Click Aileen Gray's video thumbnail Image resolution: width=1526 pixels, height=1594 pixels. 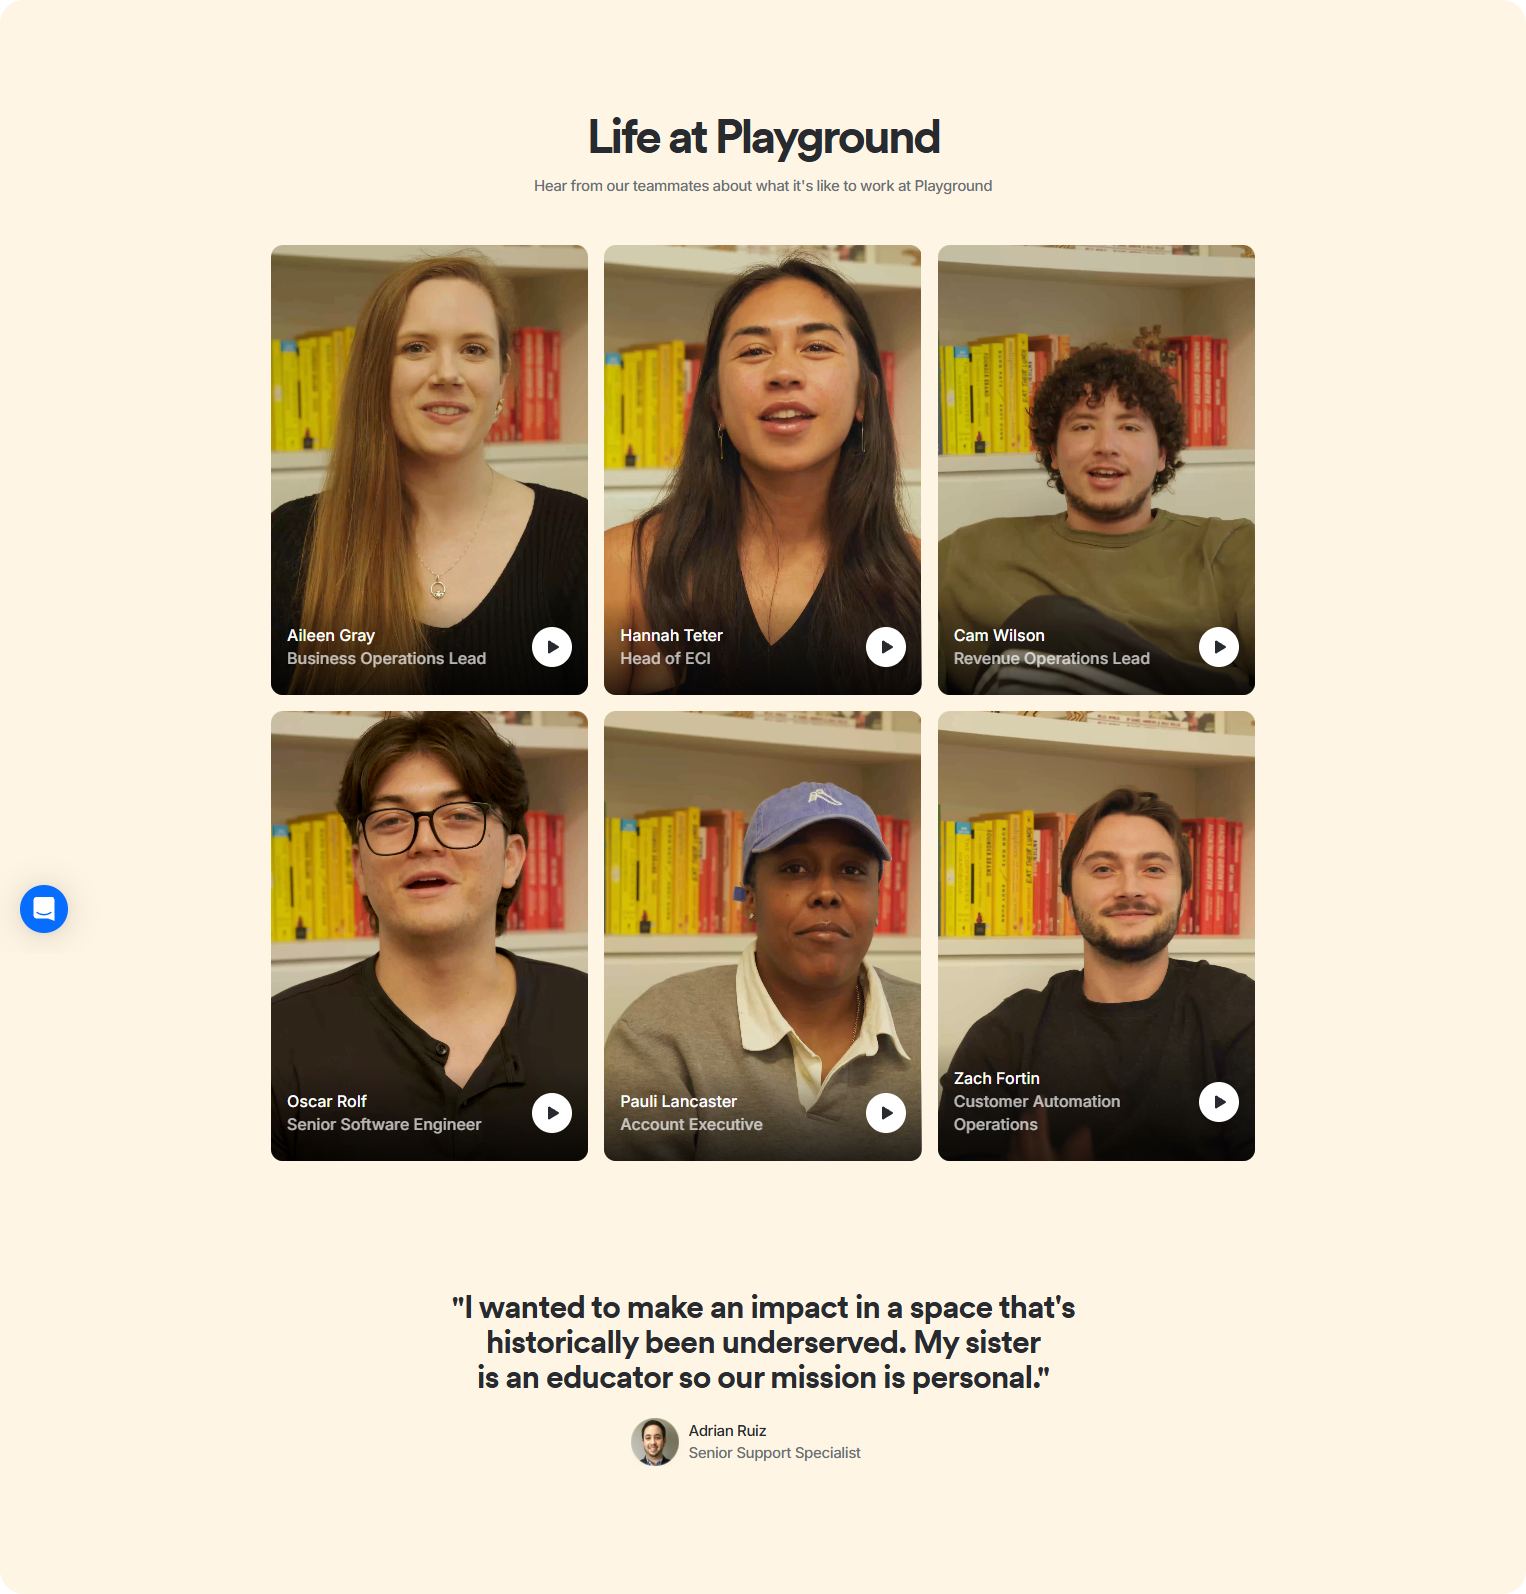[429, 470]
